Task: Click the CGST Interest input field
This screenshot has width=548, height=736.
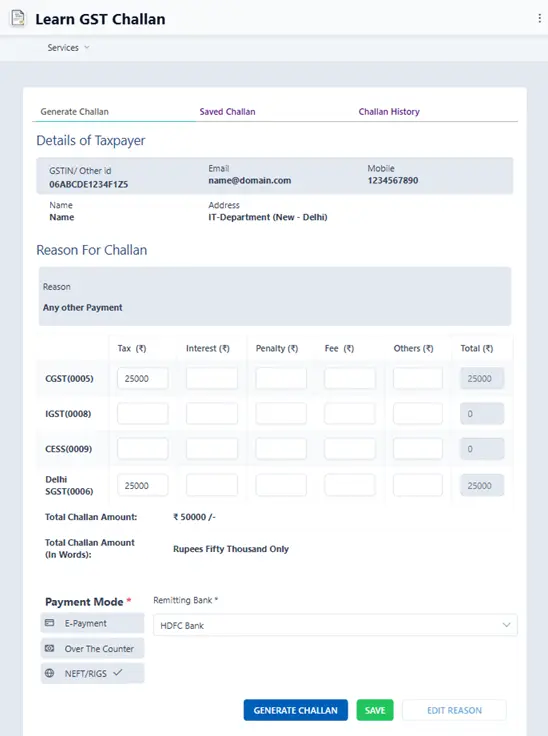Action: pos(212,378)
